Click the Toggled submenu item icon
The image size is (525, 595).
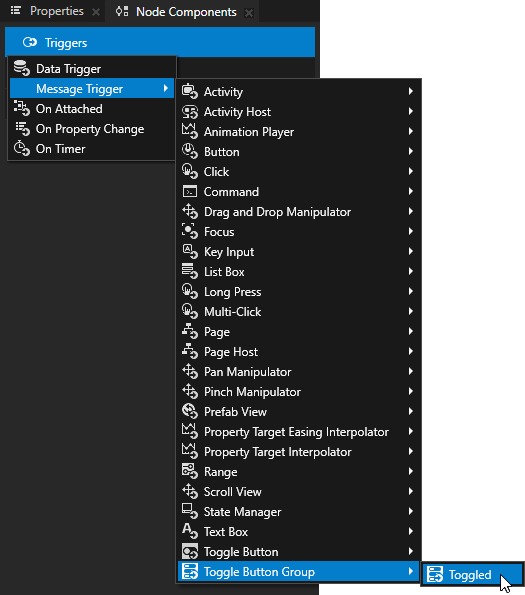tap(435, 574)
